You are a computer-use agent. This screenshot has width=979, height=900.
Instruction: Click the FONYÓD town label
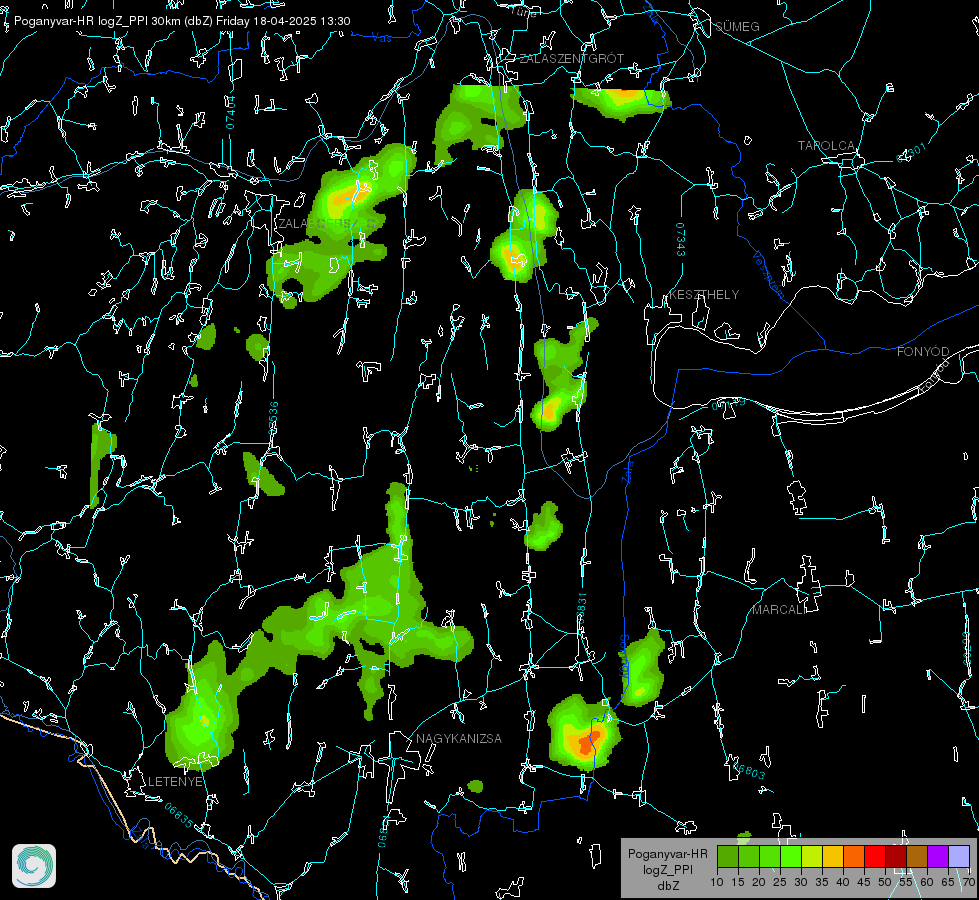tap(923, 352)
